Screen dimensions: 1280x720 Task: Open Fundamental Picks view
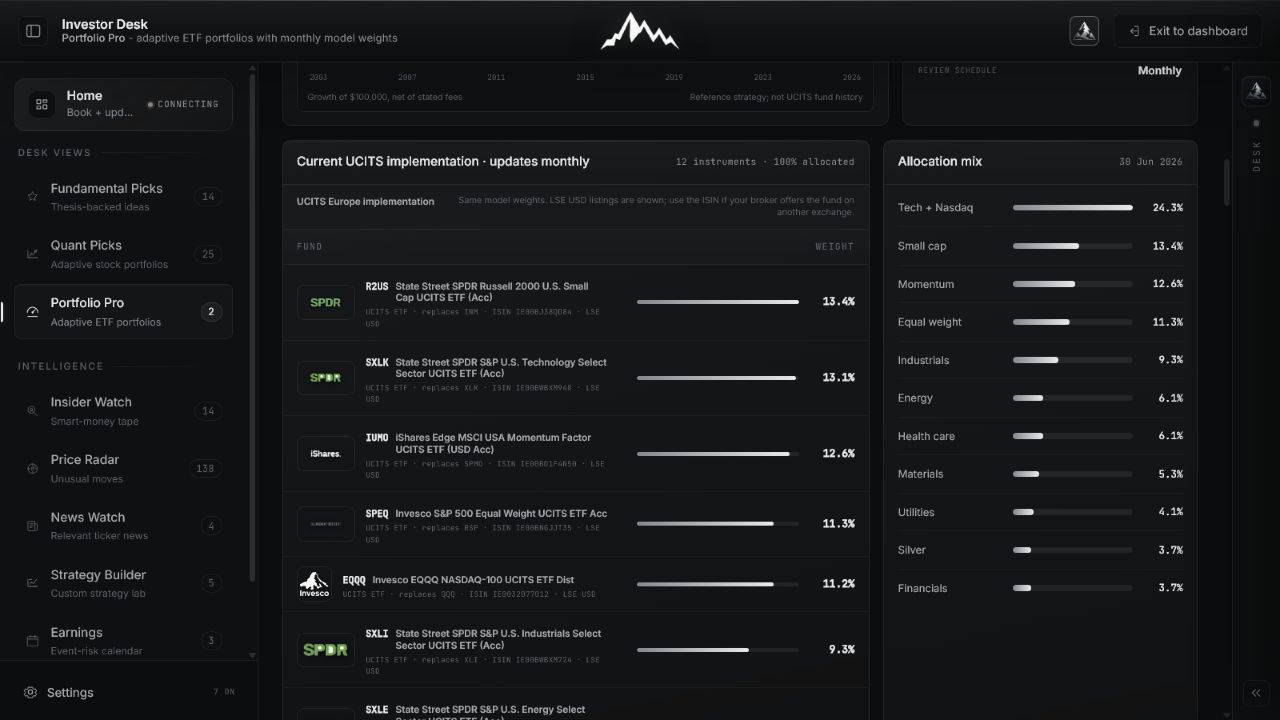pyautogui.click(x=123, y=197)
